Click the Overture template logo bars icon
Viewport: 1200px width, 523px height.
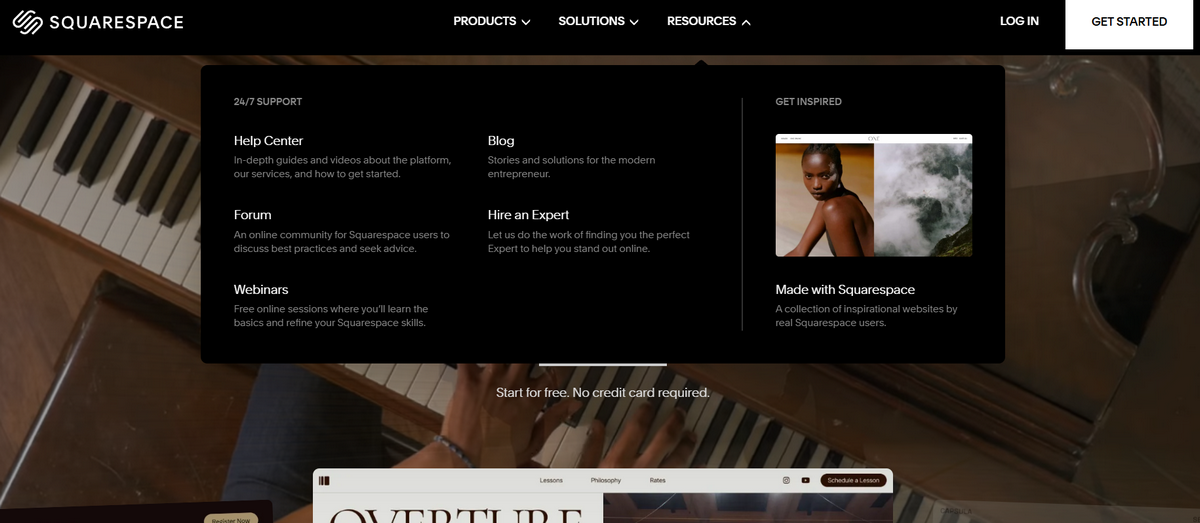click(x=324, y=480)
